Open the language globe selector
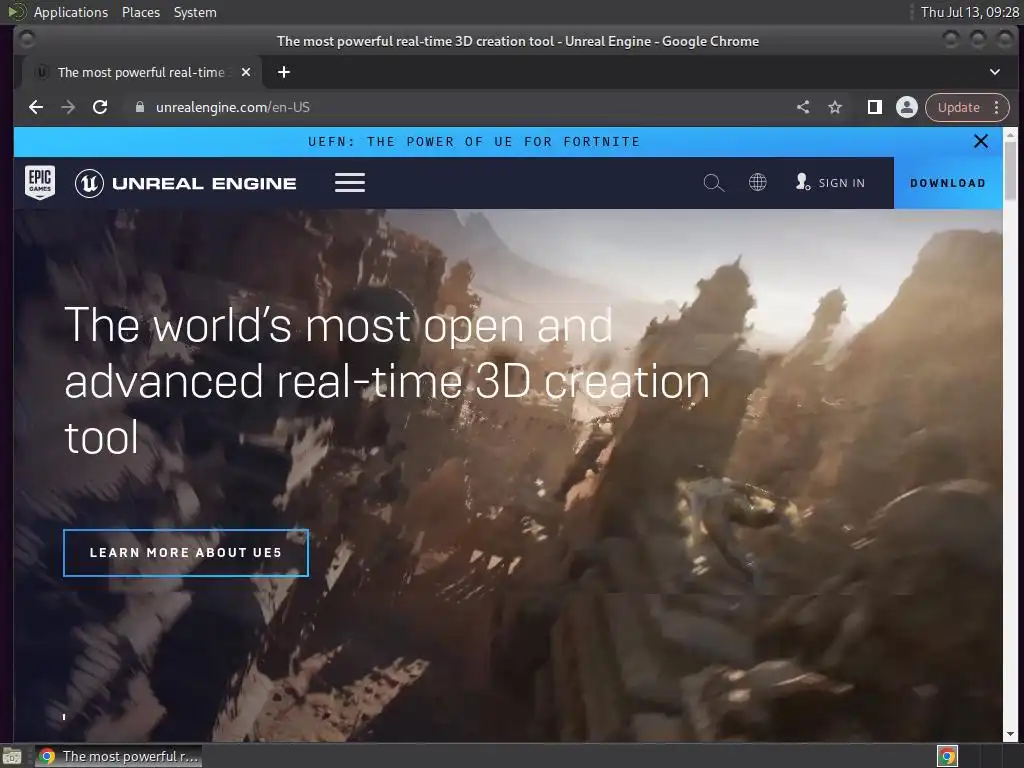The width and height of the screenshot is (1024, 768). tap(758, 182)
